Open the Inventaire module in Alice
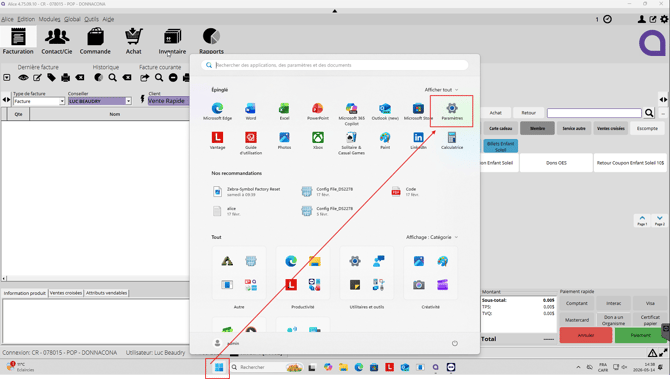Viewport: 670px width, 379px height. (172, 41)
